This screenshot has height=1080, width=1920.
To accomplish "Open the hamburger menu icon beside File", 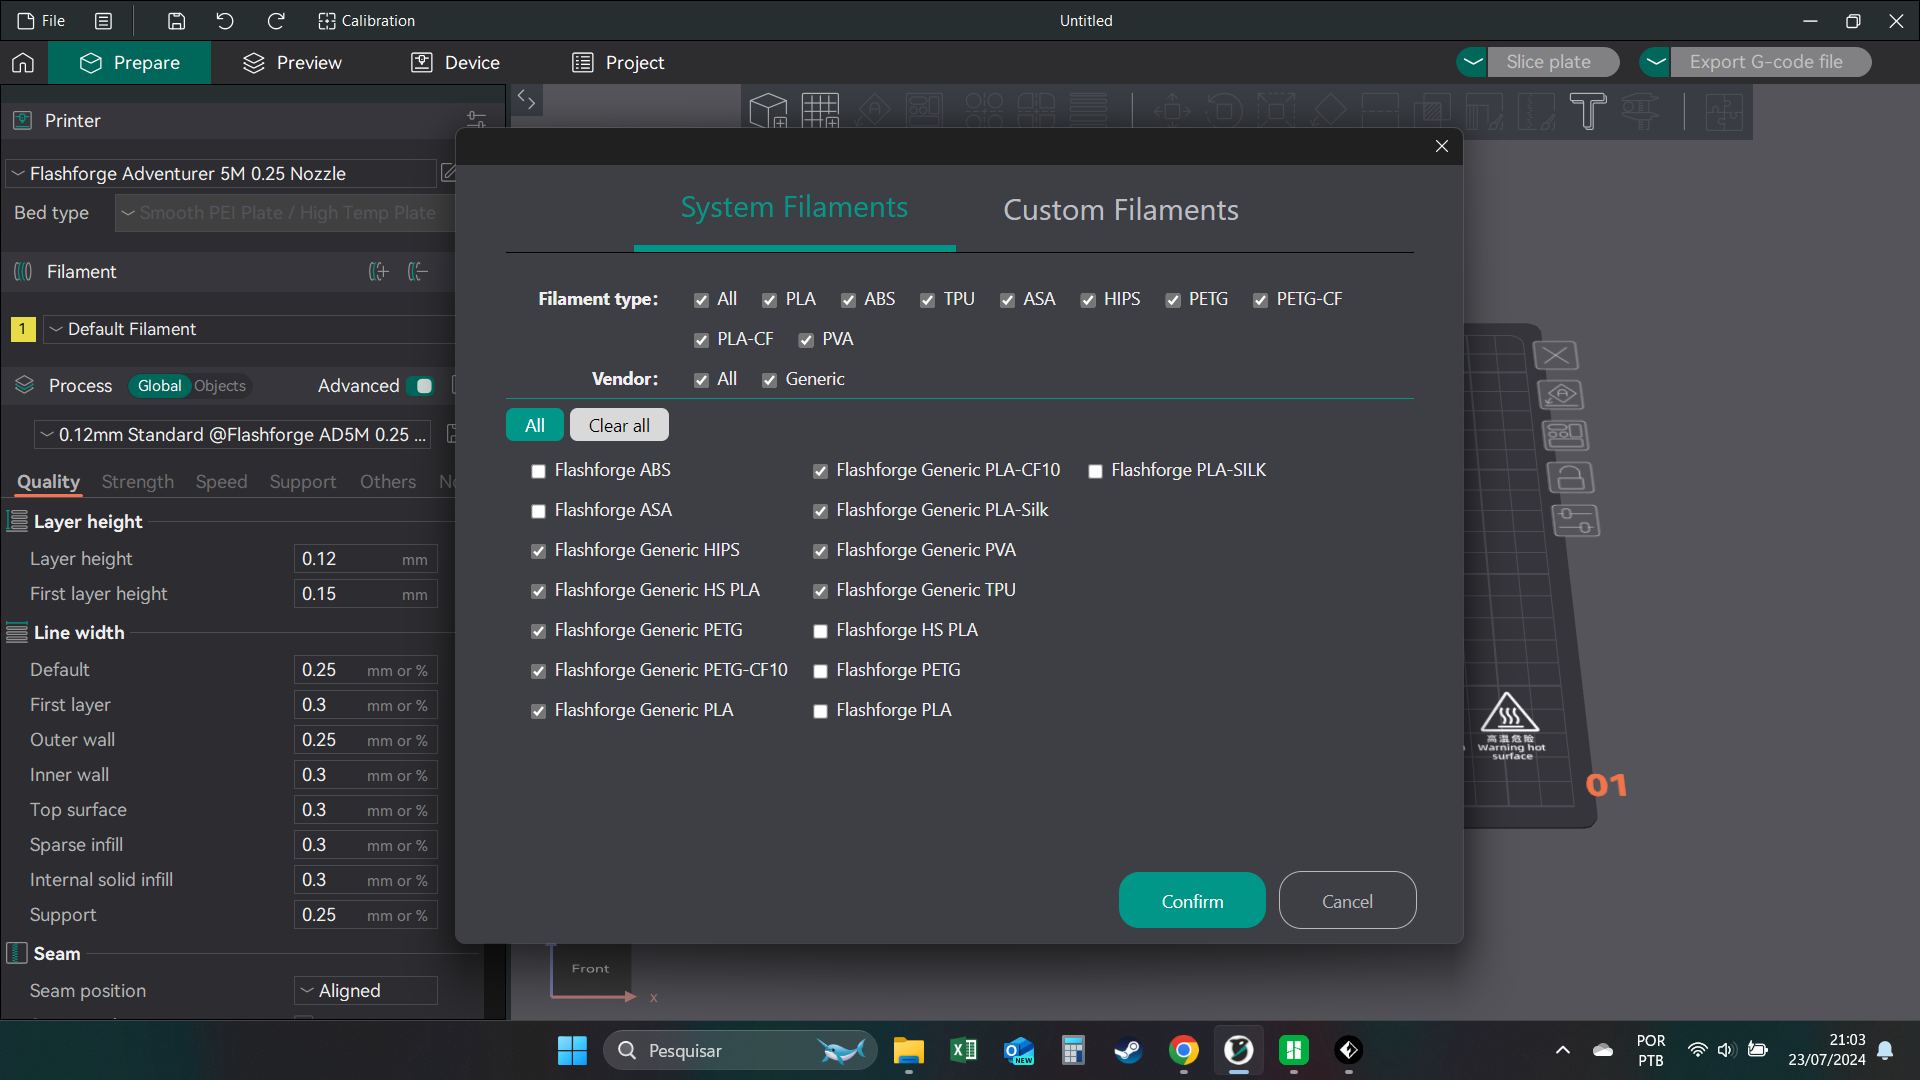I will click(x=103, y=20).
